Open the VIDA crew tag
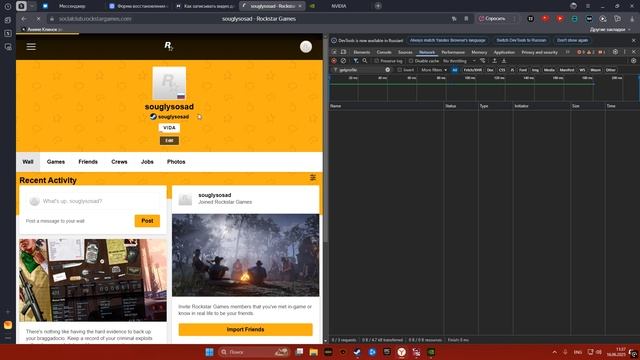This screenshot has width=640, height=360. [x=169, y=128]
